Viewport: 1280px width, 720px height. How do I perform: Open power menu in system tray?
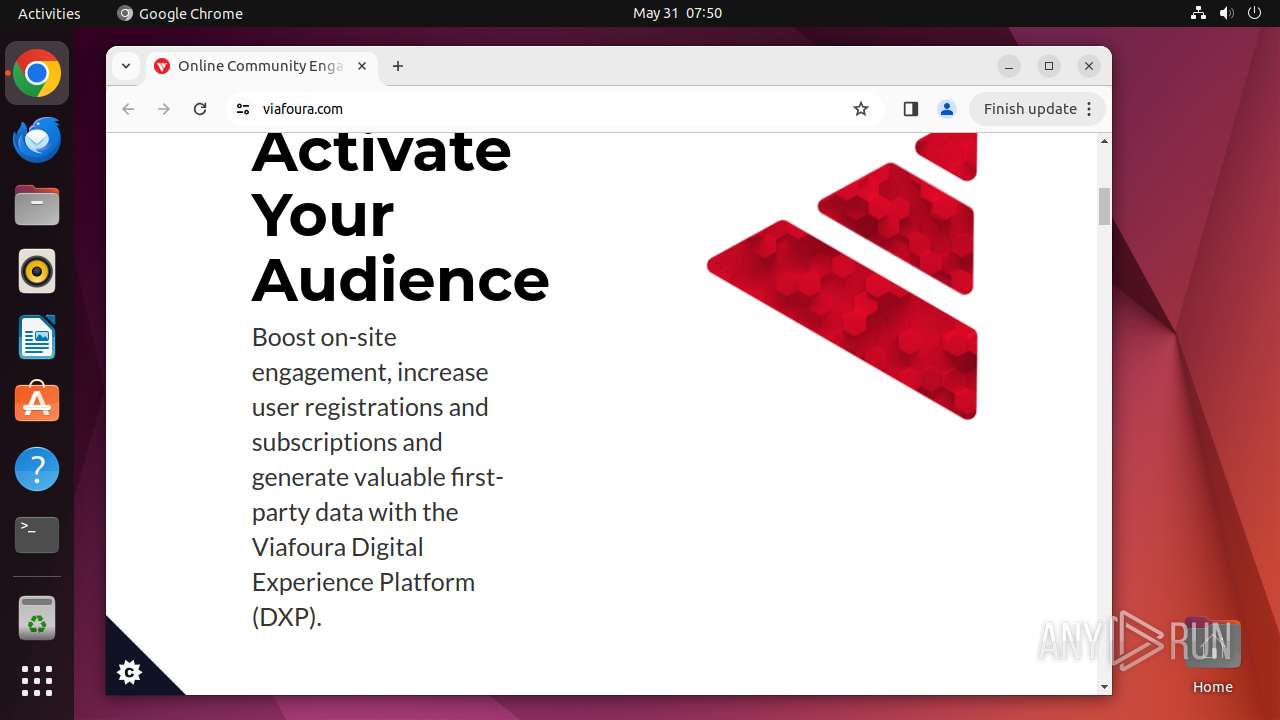pyautogui.click(x=1254, y=13)
